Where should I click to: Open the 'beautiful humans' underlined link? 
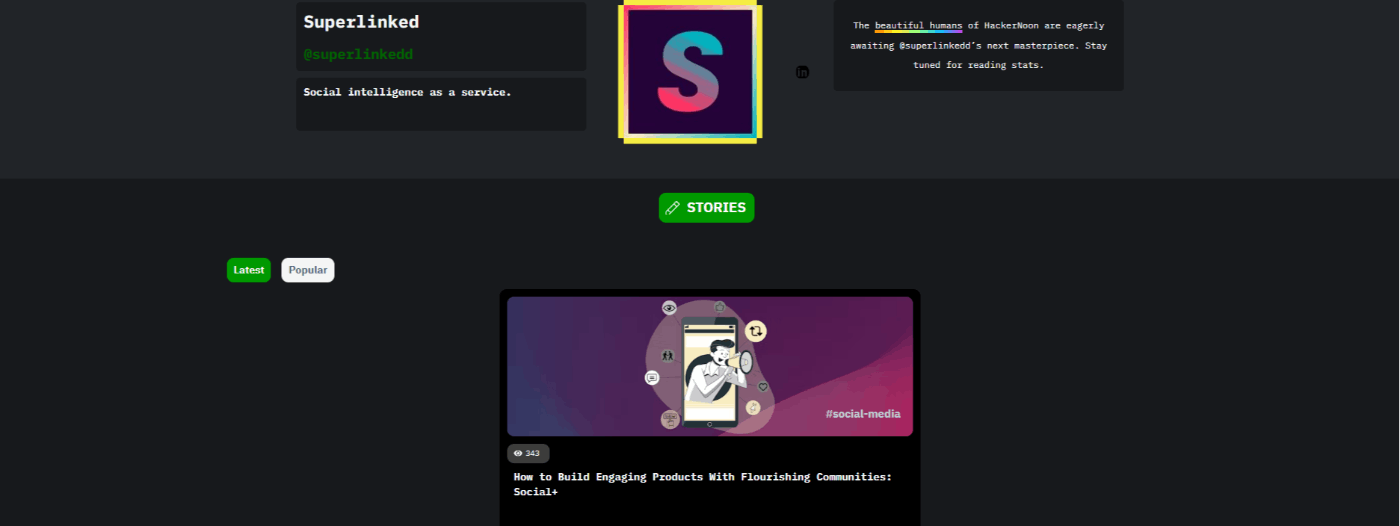click(x=918, y=26)
